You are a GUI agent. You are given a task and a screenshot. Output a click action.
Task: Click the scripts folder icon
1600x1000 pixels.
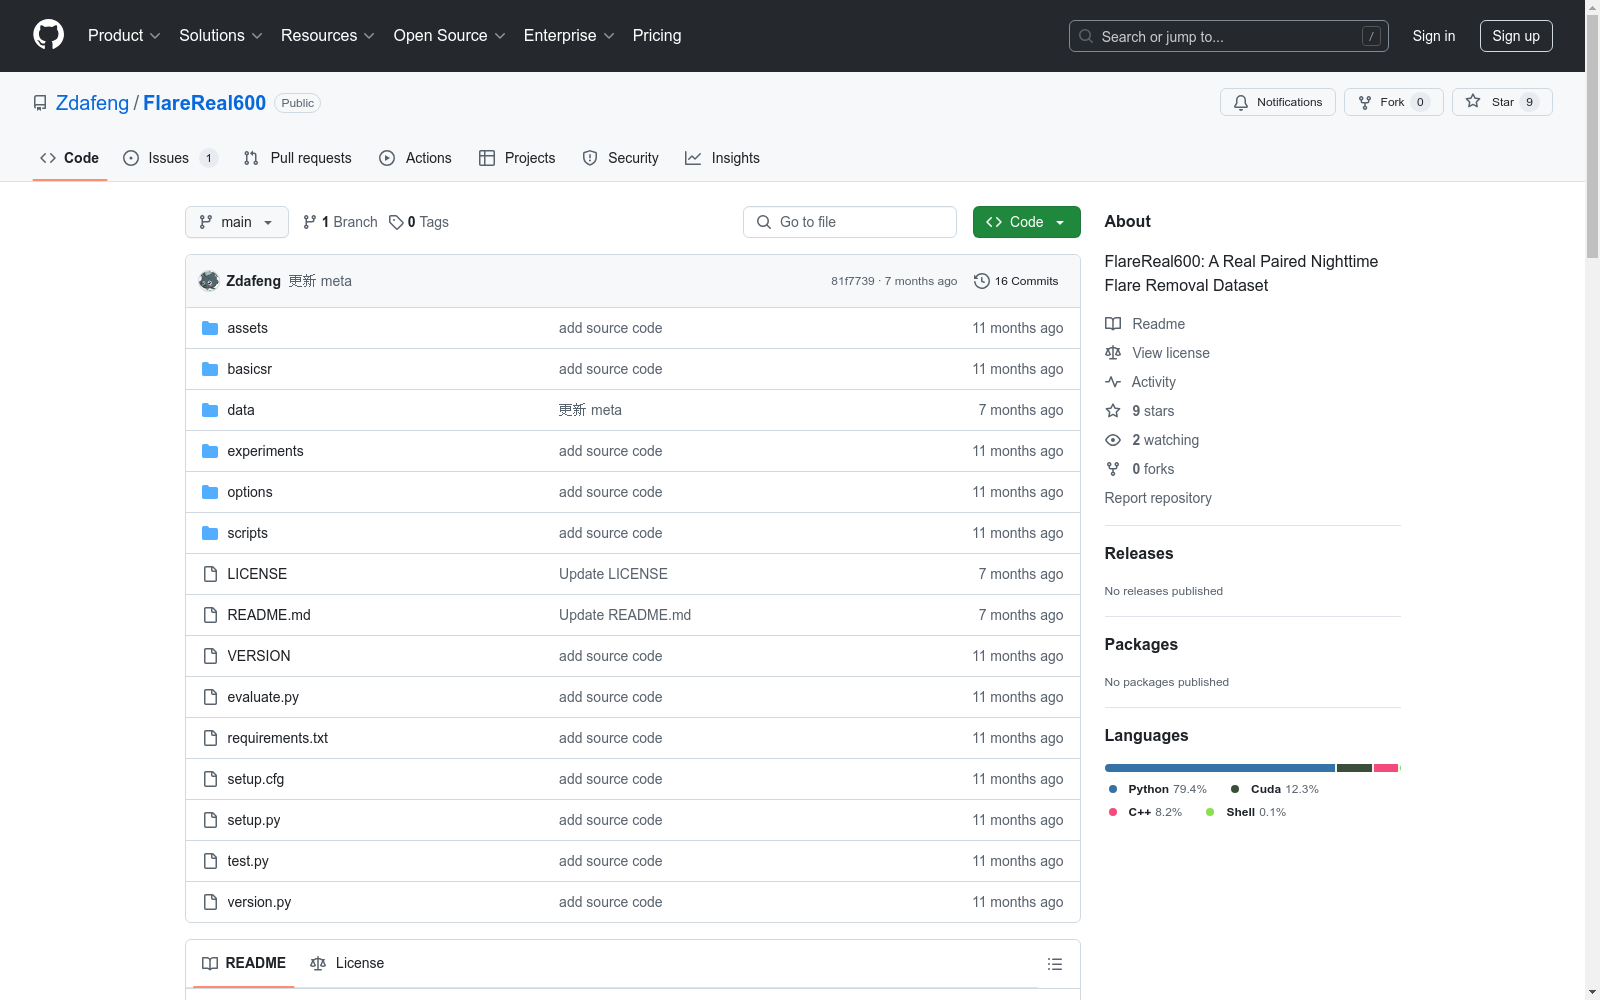pyautogui.click(x=210, y=533)
